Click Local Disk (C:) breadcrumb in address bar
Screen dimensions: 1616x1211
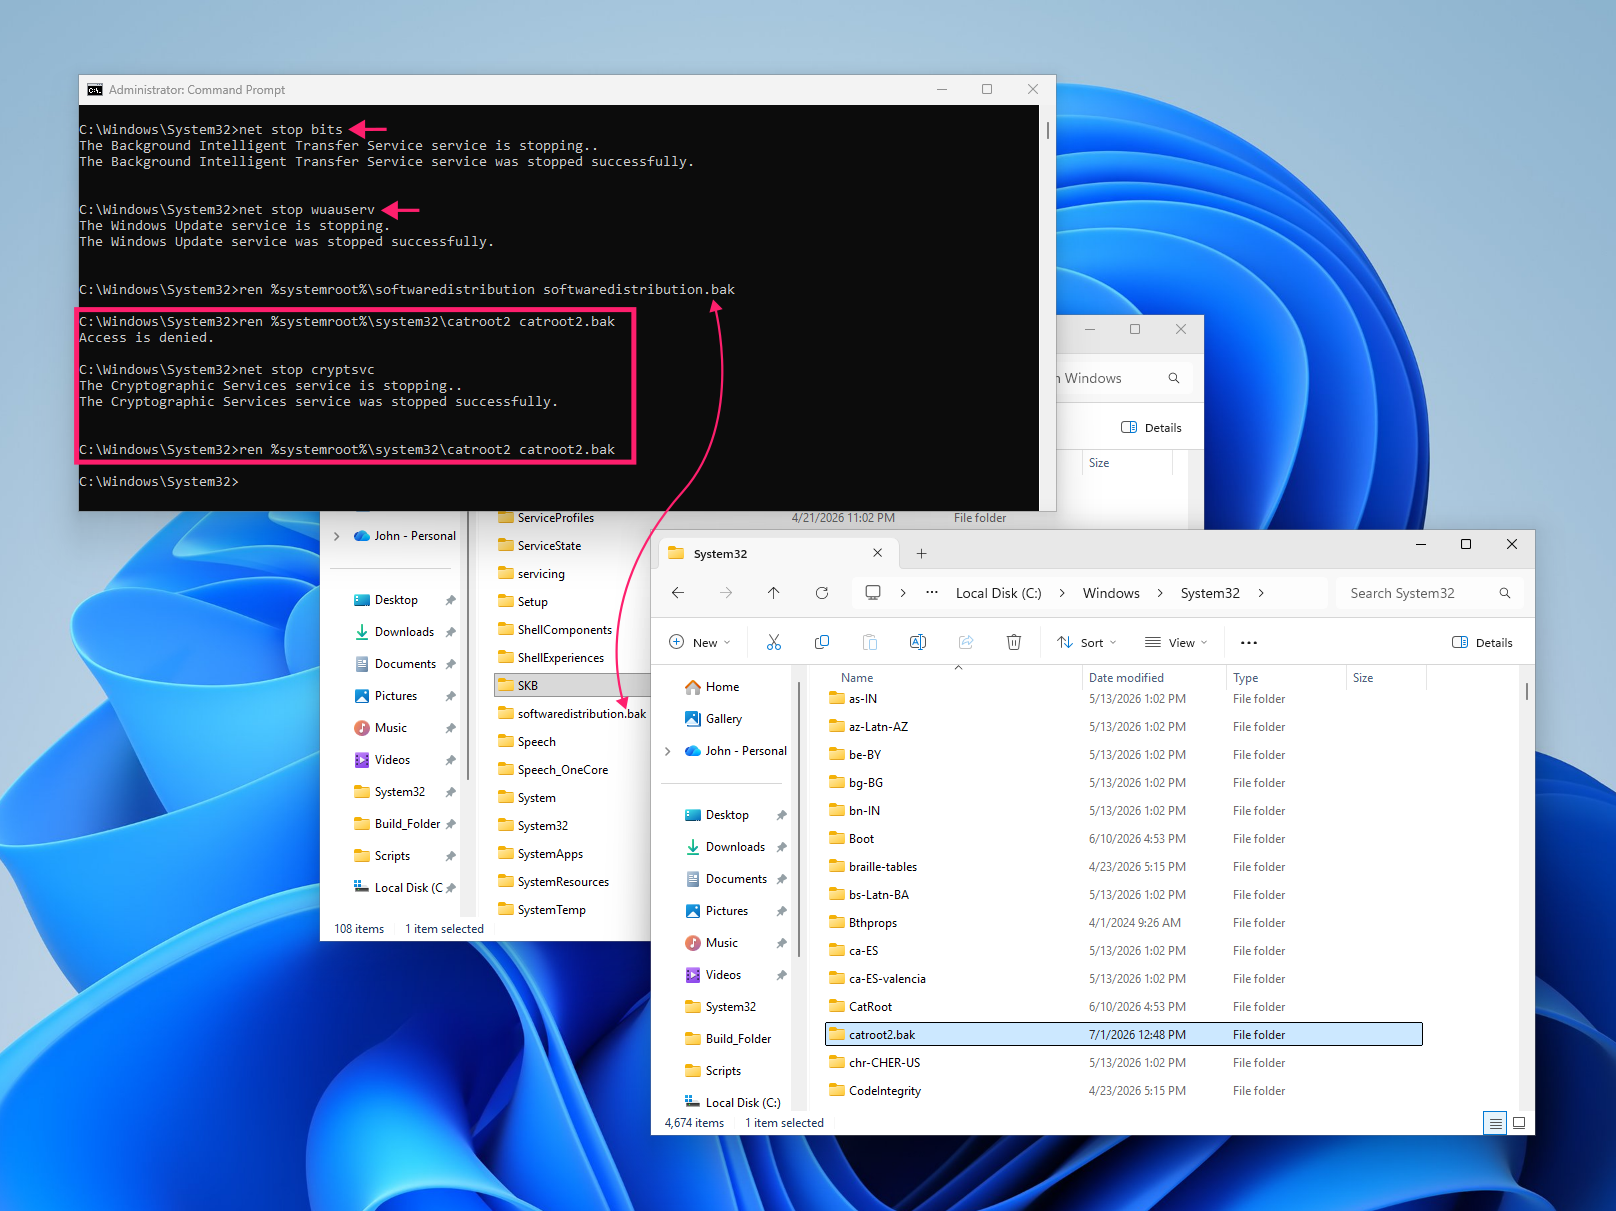click(x=998, y=593)
